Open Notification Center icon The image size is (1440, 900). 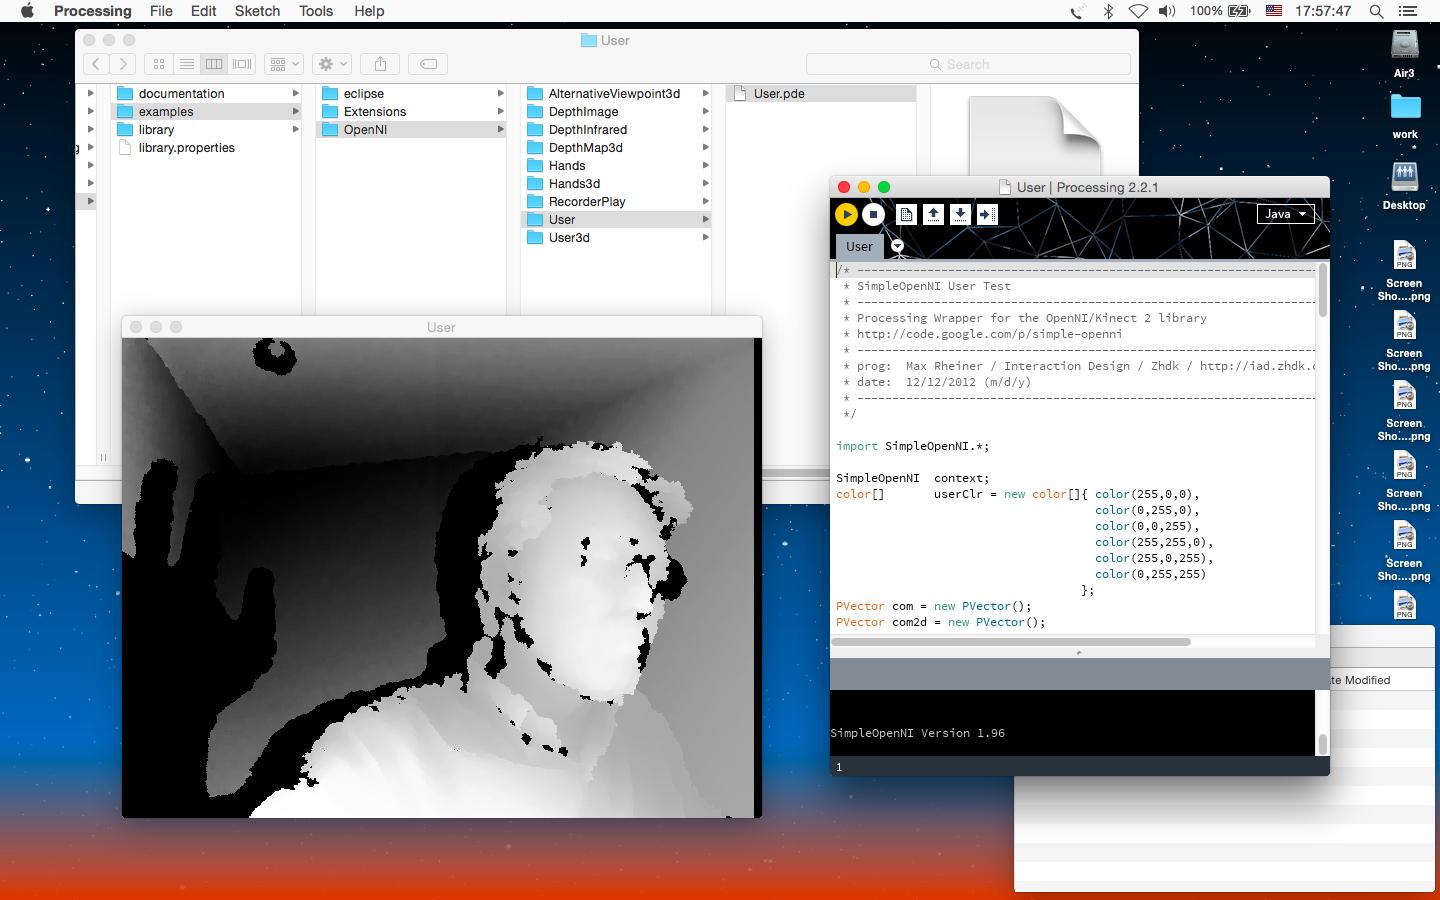[1408, 11]
